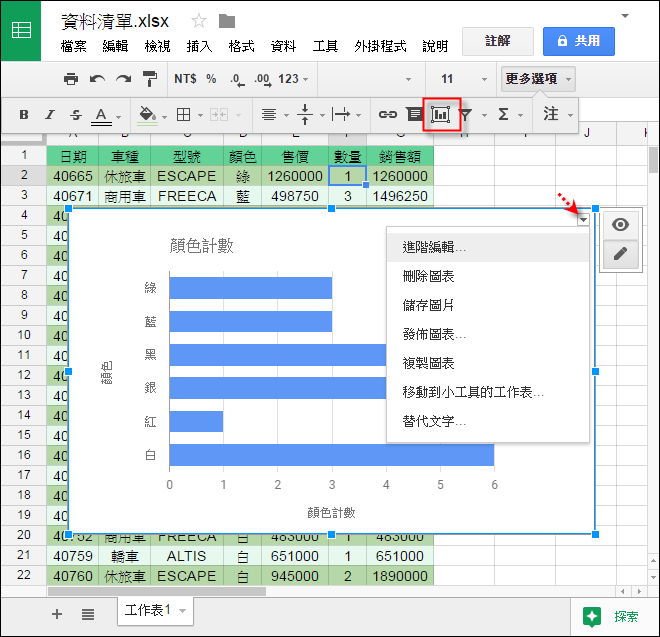Viewport: 660px width, 637px height.
Task: Open the 格式 menu
Action: (x=241, y=46)
